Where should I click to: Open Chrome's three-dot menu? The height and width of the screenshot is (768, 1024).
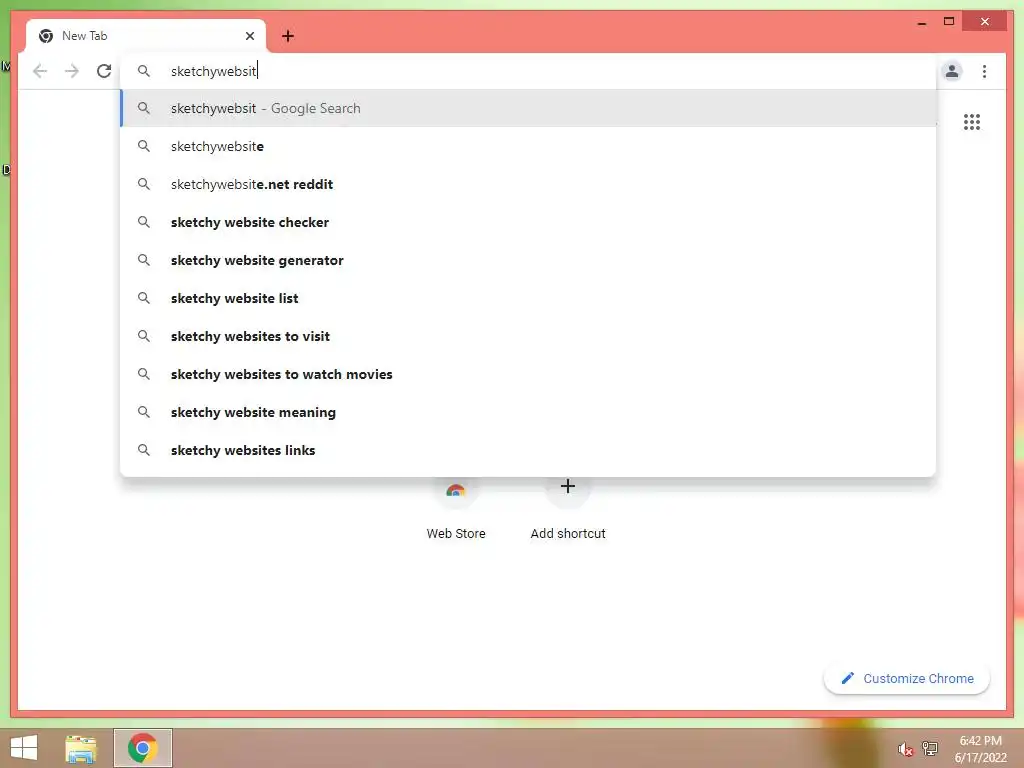tap(984, 71)
